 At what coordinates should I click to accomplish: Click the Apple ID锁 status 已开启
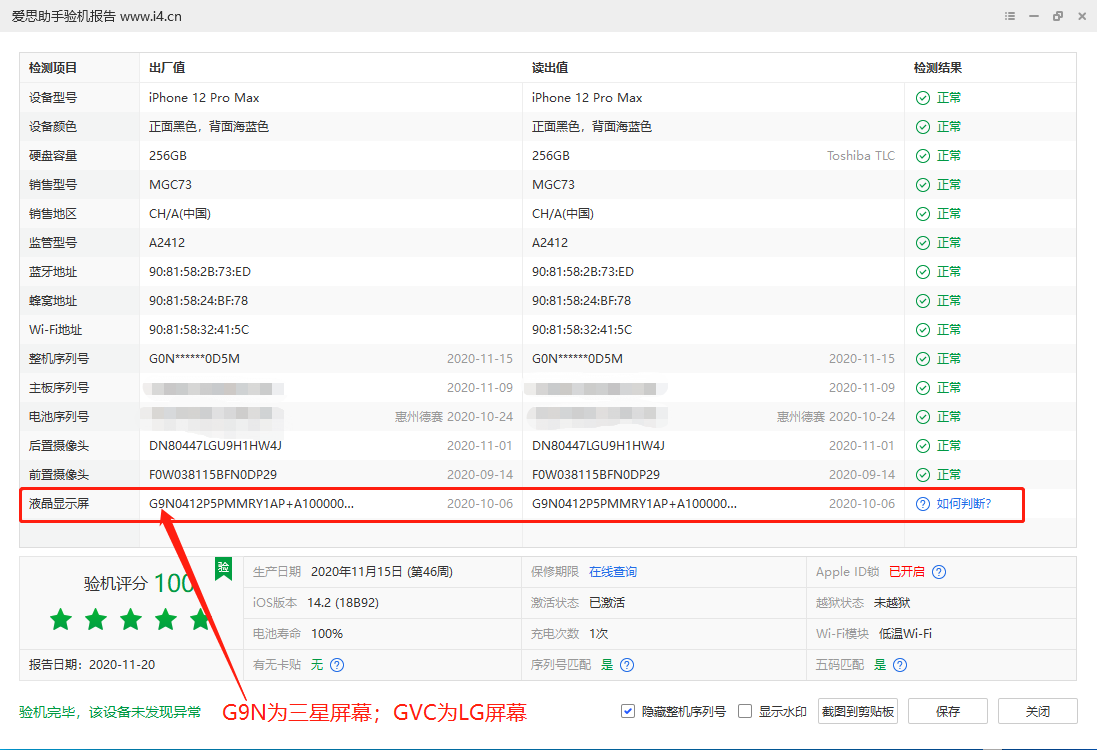(x=906, y=572)
